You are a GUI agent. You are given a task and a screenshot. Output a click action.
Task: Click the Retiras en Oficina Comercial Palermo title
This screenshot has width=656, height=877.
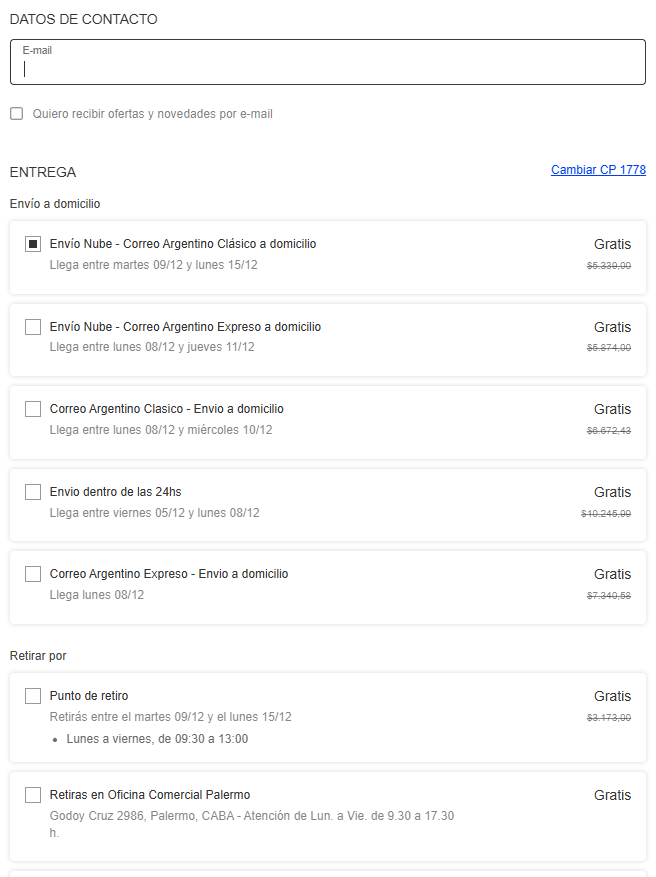[150, 795]
